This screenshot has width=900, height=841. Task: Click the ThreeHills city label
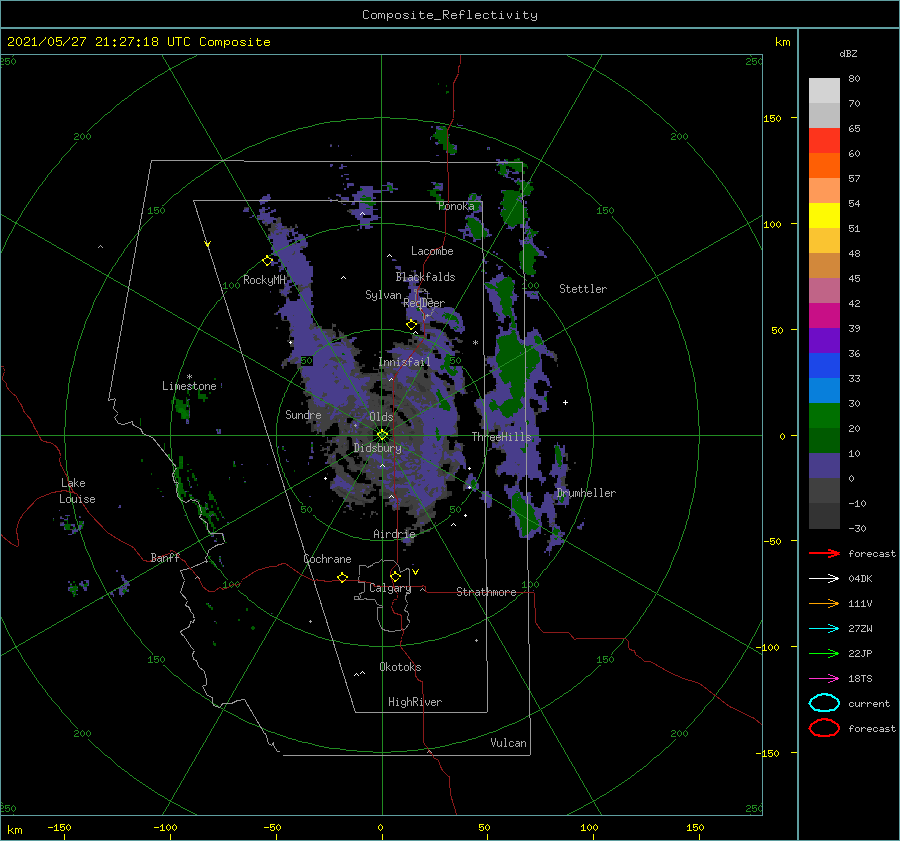click(x=502, y=437)
